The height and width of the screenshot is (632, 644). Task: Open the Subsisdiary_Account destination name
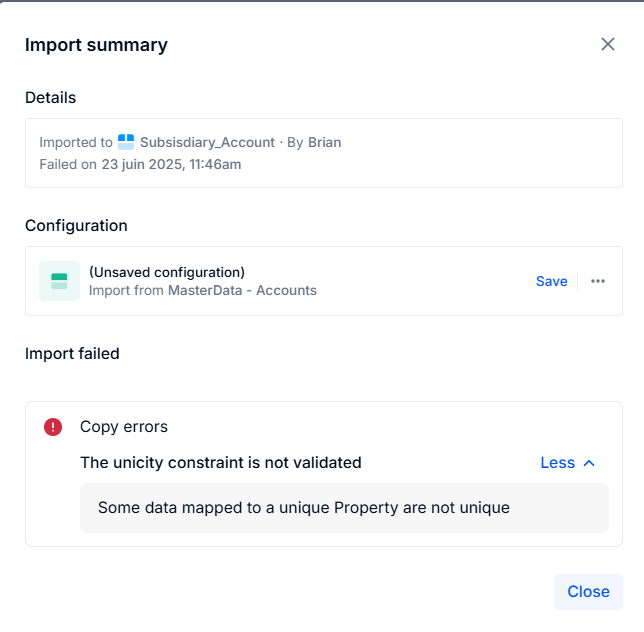click(207, 142)
